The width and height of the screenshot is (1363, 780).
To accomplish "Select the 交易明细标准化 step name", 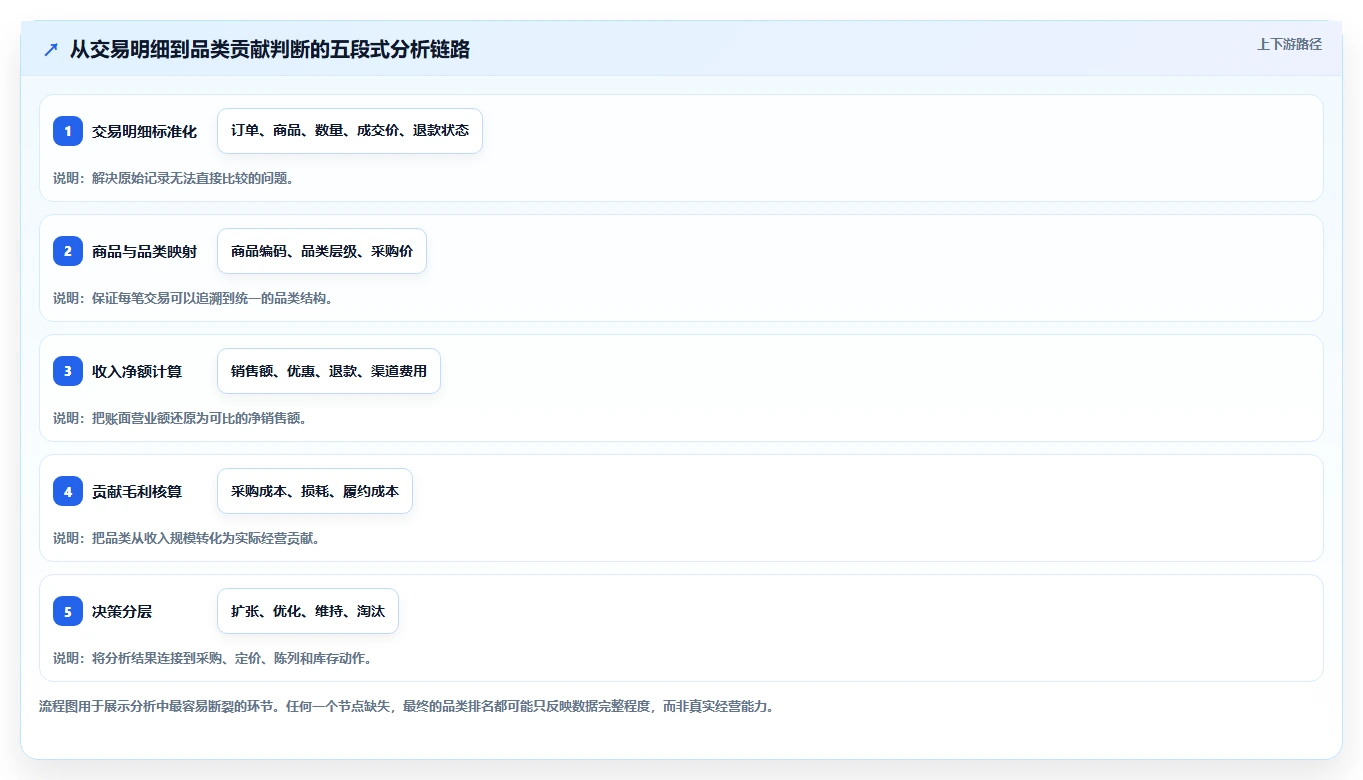I will click(144, 131).
